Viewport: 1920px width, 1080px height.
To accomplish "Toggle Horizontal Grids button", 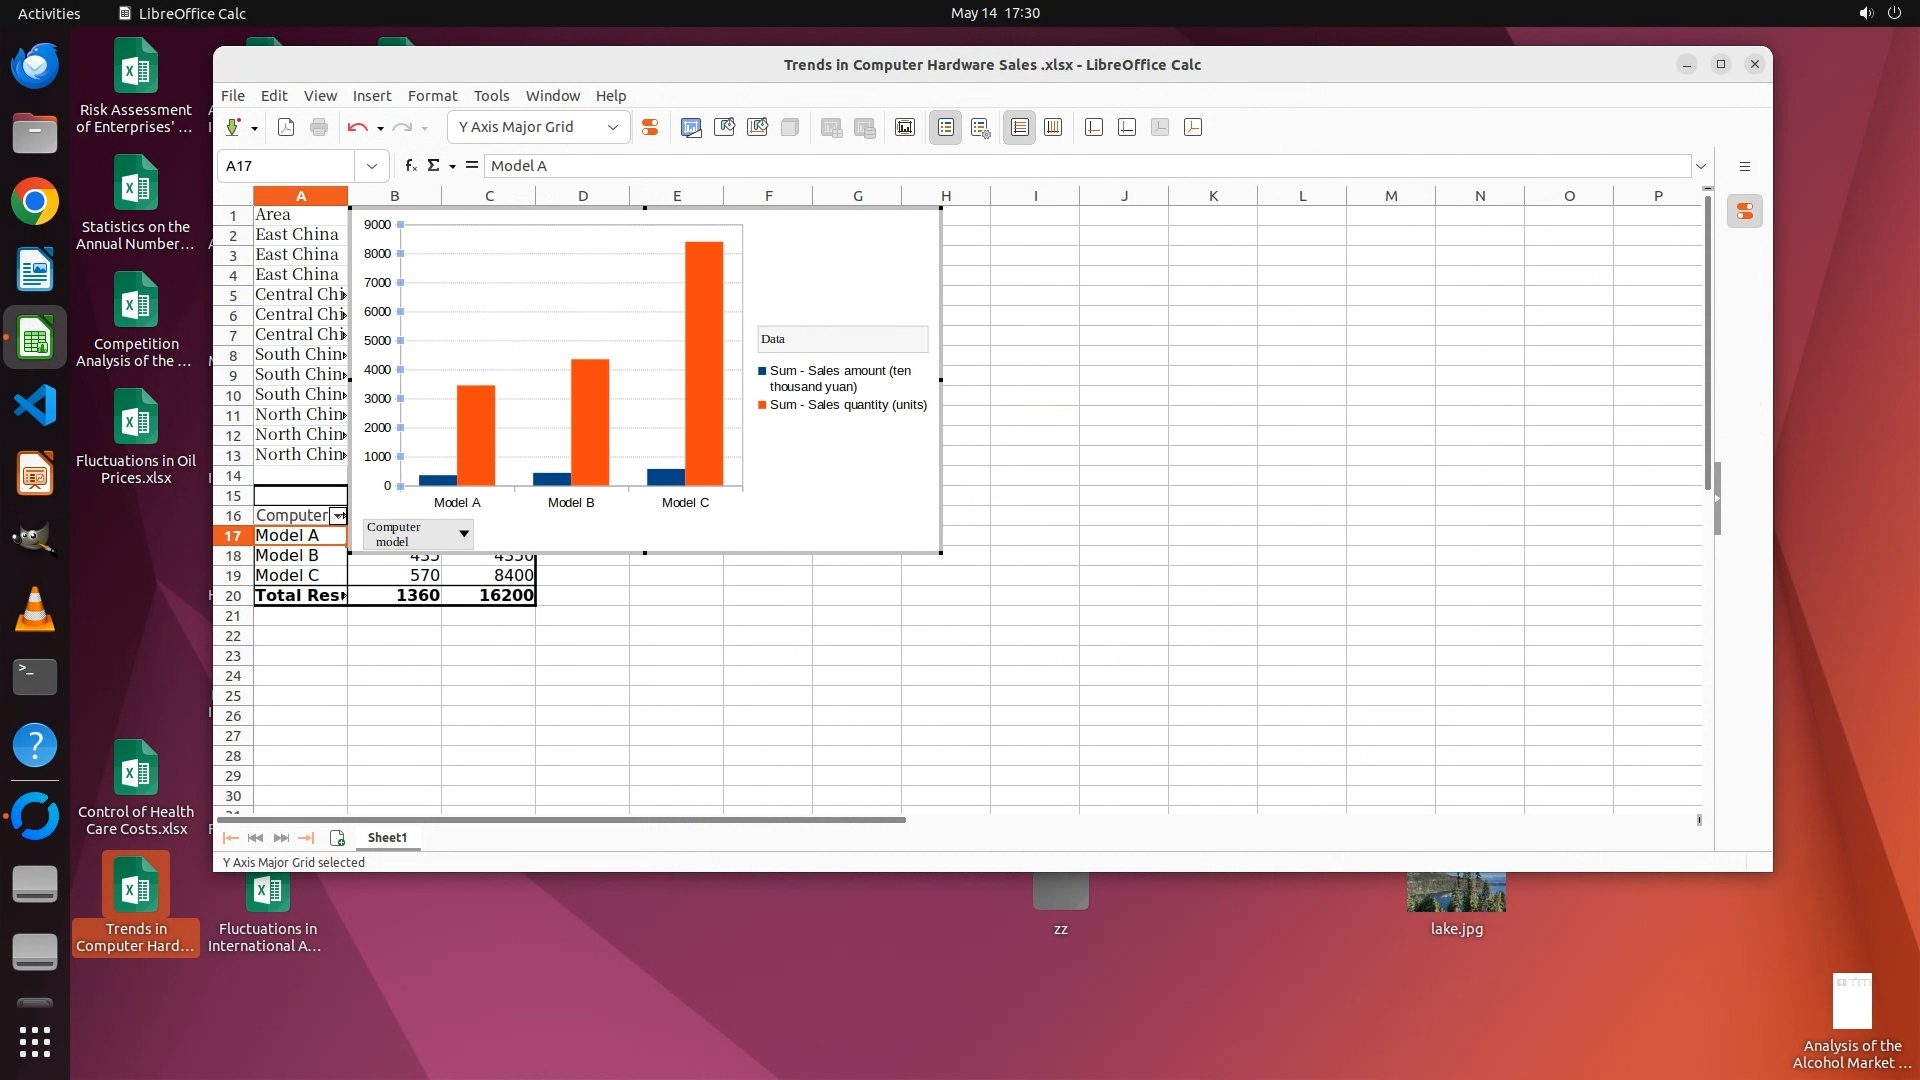I will coord(1019,127).
